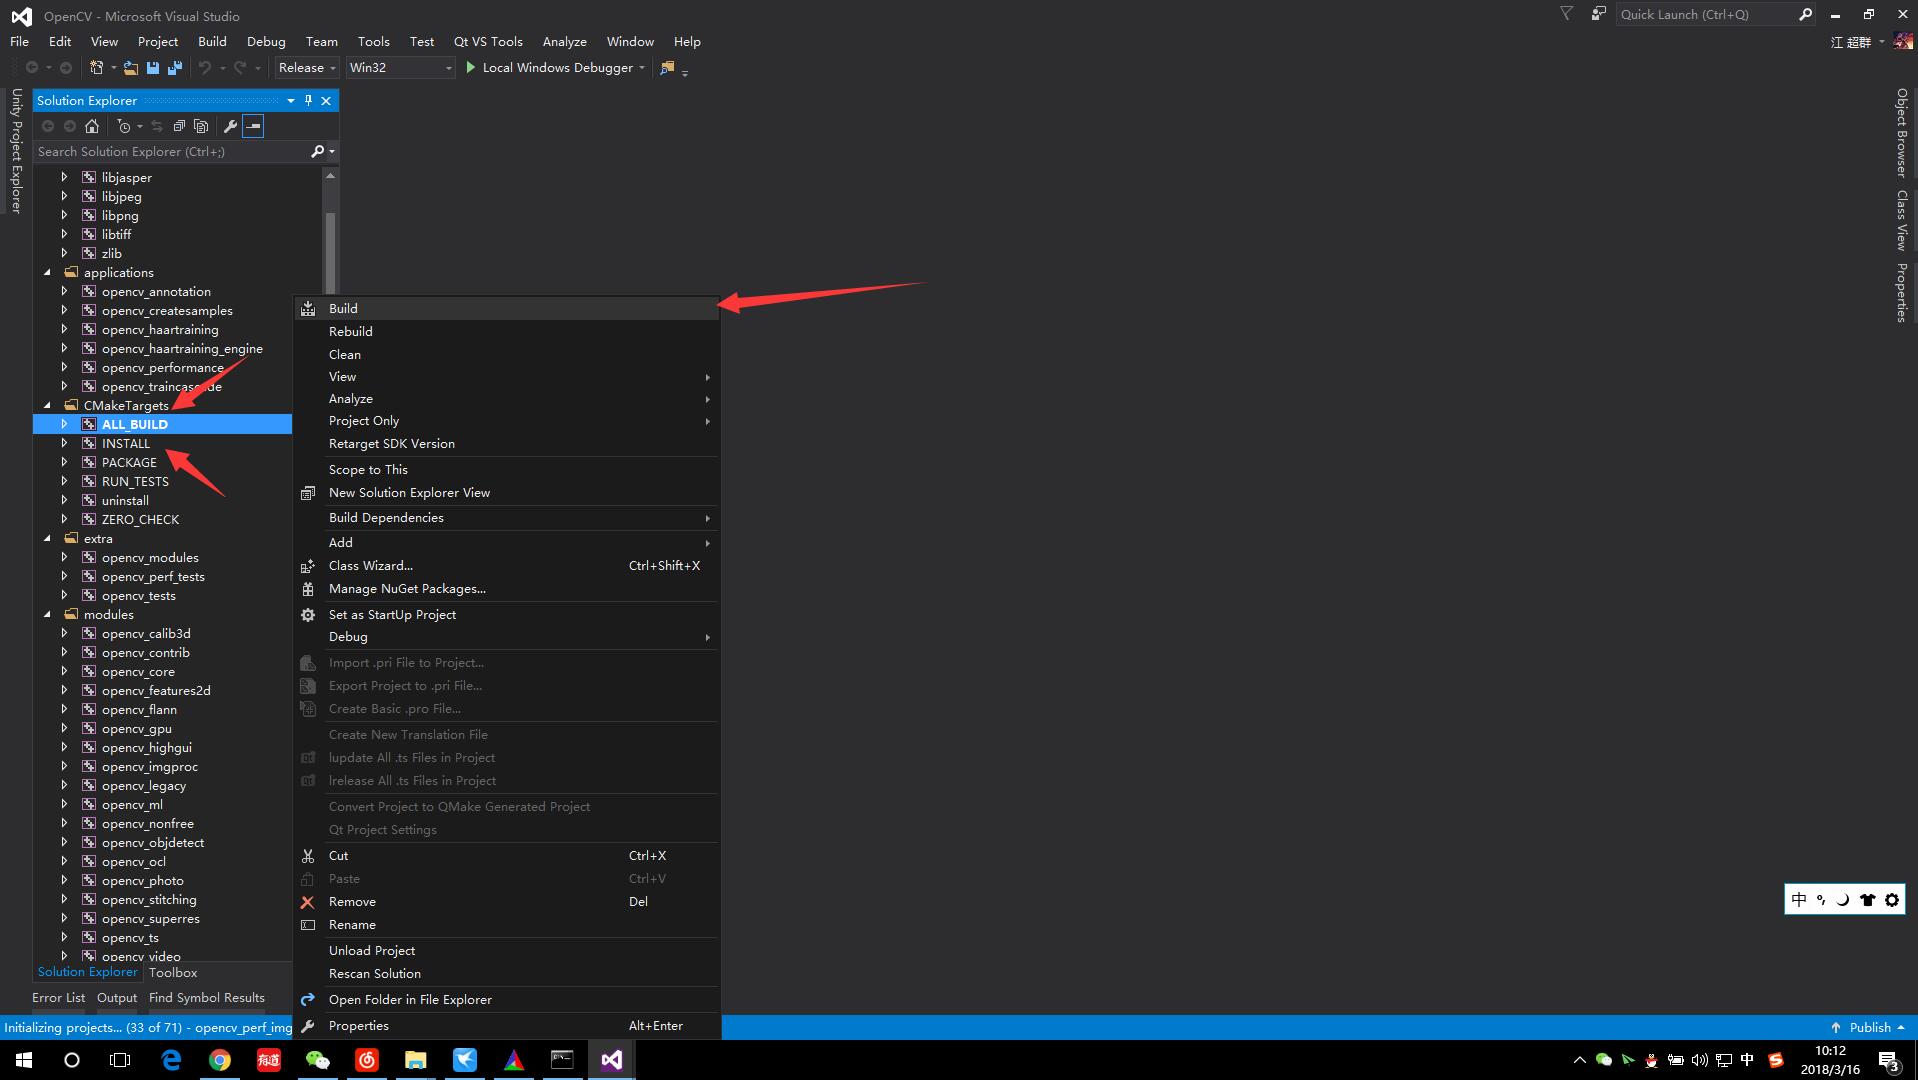Open the Release configuration dropdown
Screen dimensions: 1918x1080
click(307, 68)
